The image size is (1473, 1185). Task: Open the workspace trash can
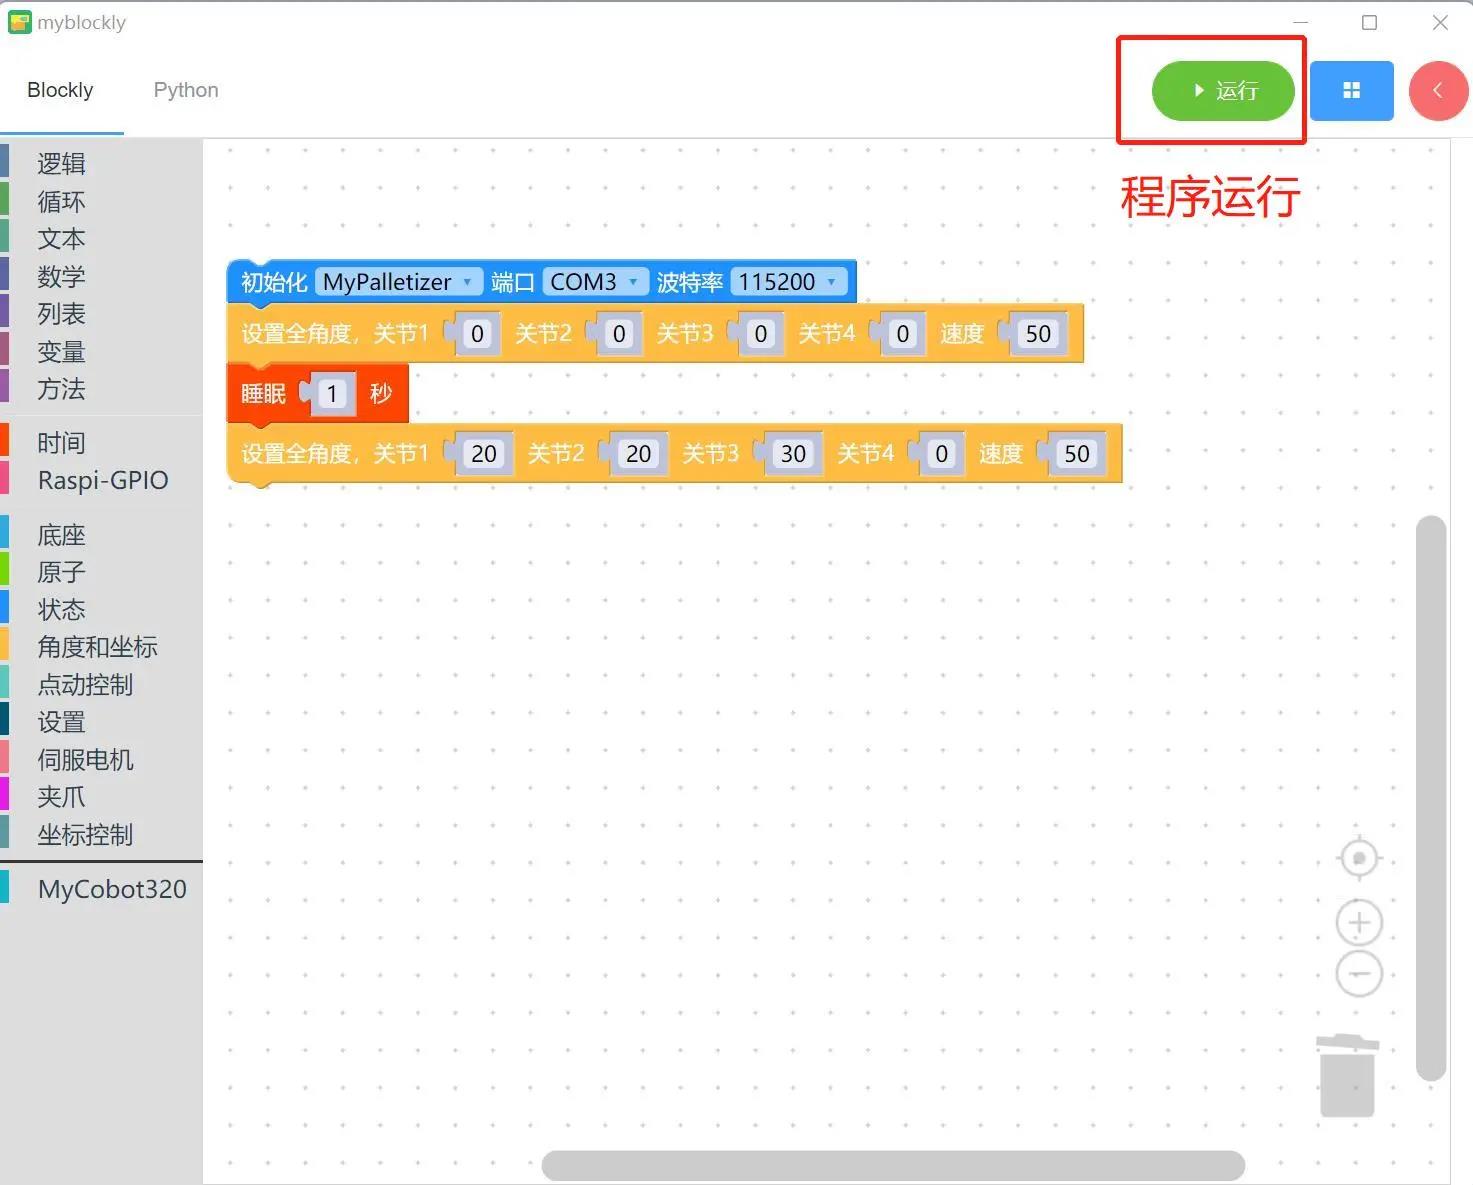pyautogui.click(x=1347, y=1080)
